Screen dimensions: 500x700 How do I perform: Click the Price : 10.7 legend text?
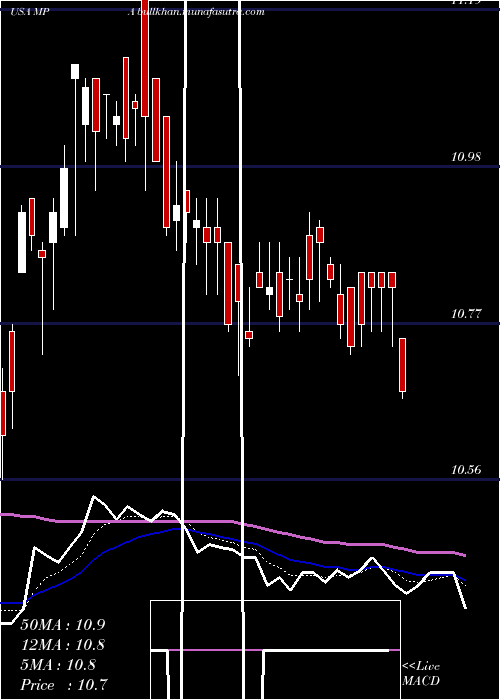[x=64, y=685]
